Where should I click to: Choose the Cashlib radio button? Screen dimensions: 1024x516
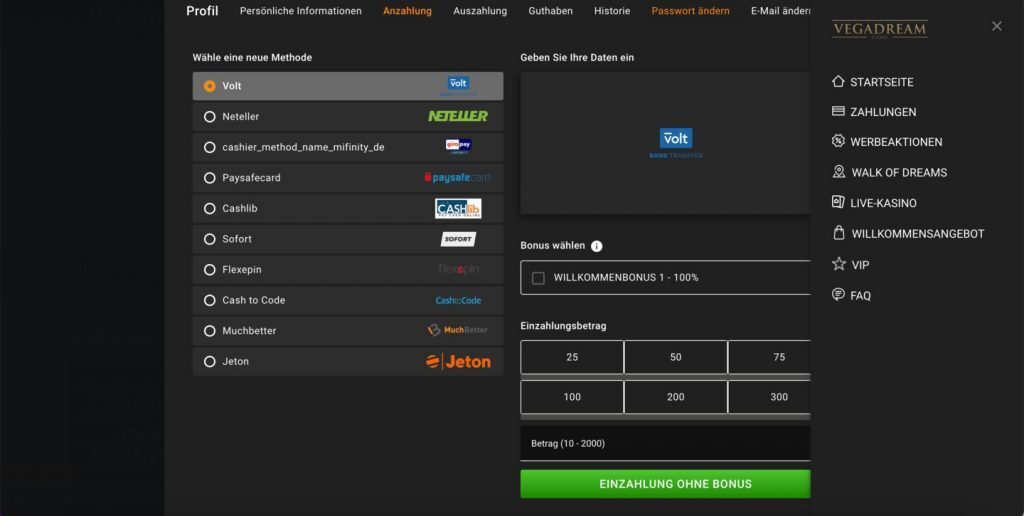coord(210,208)
